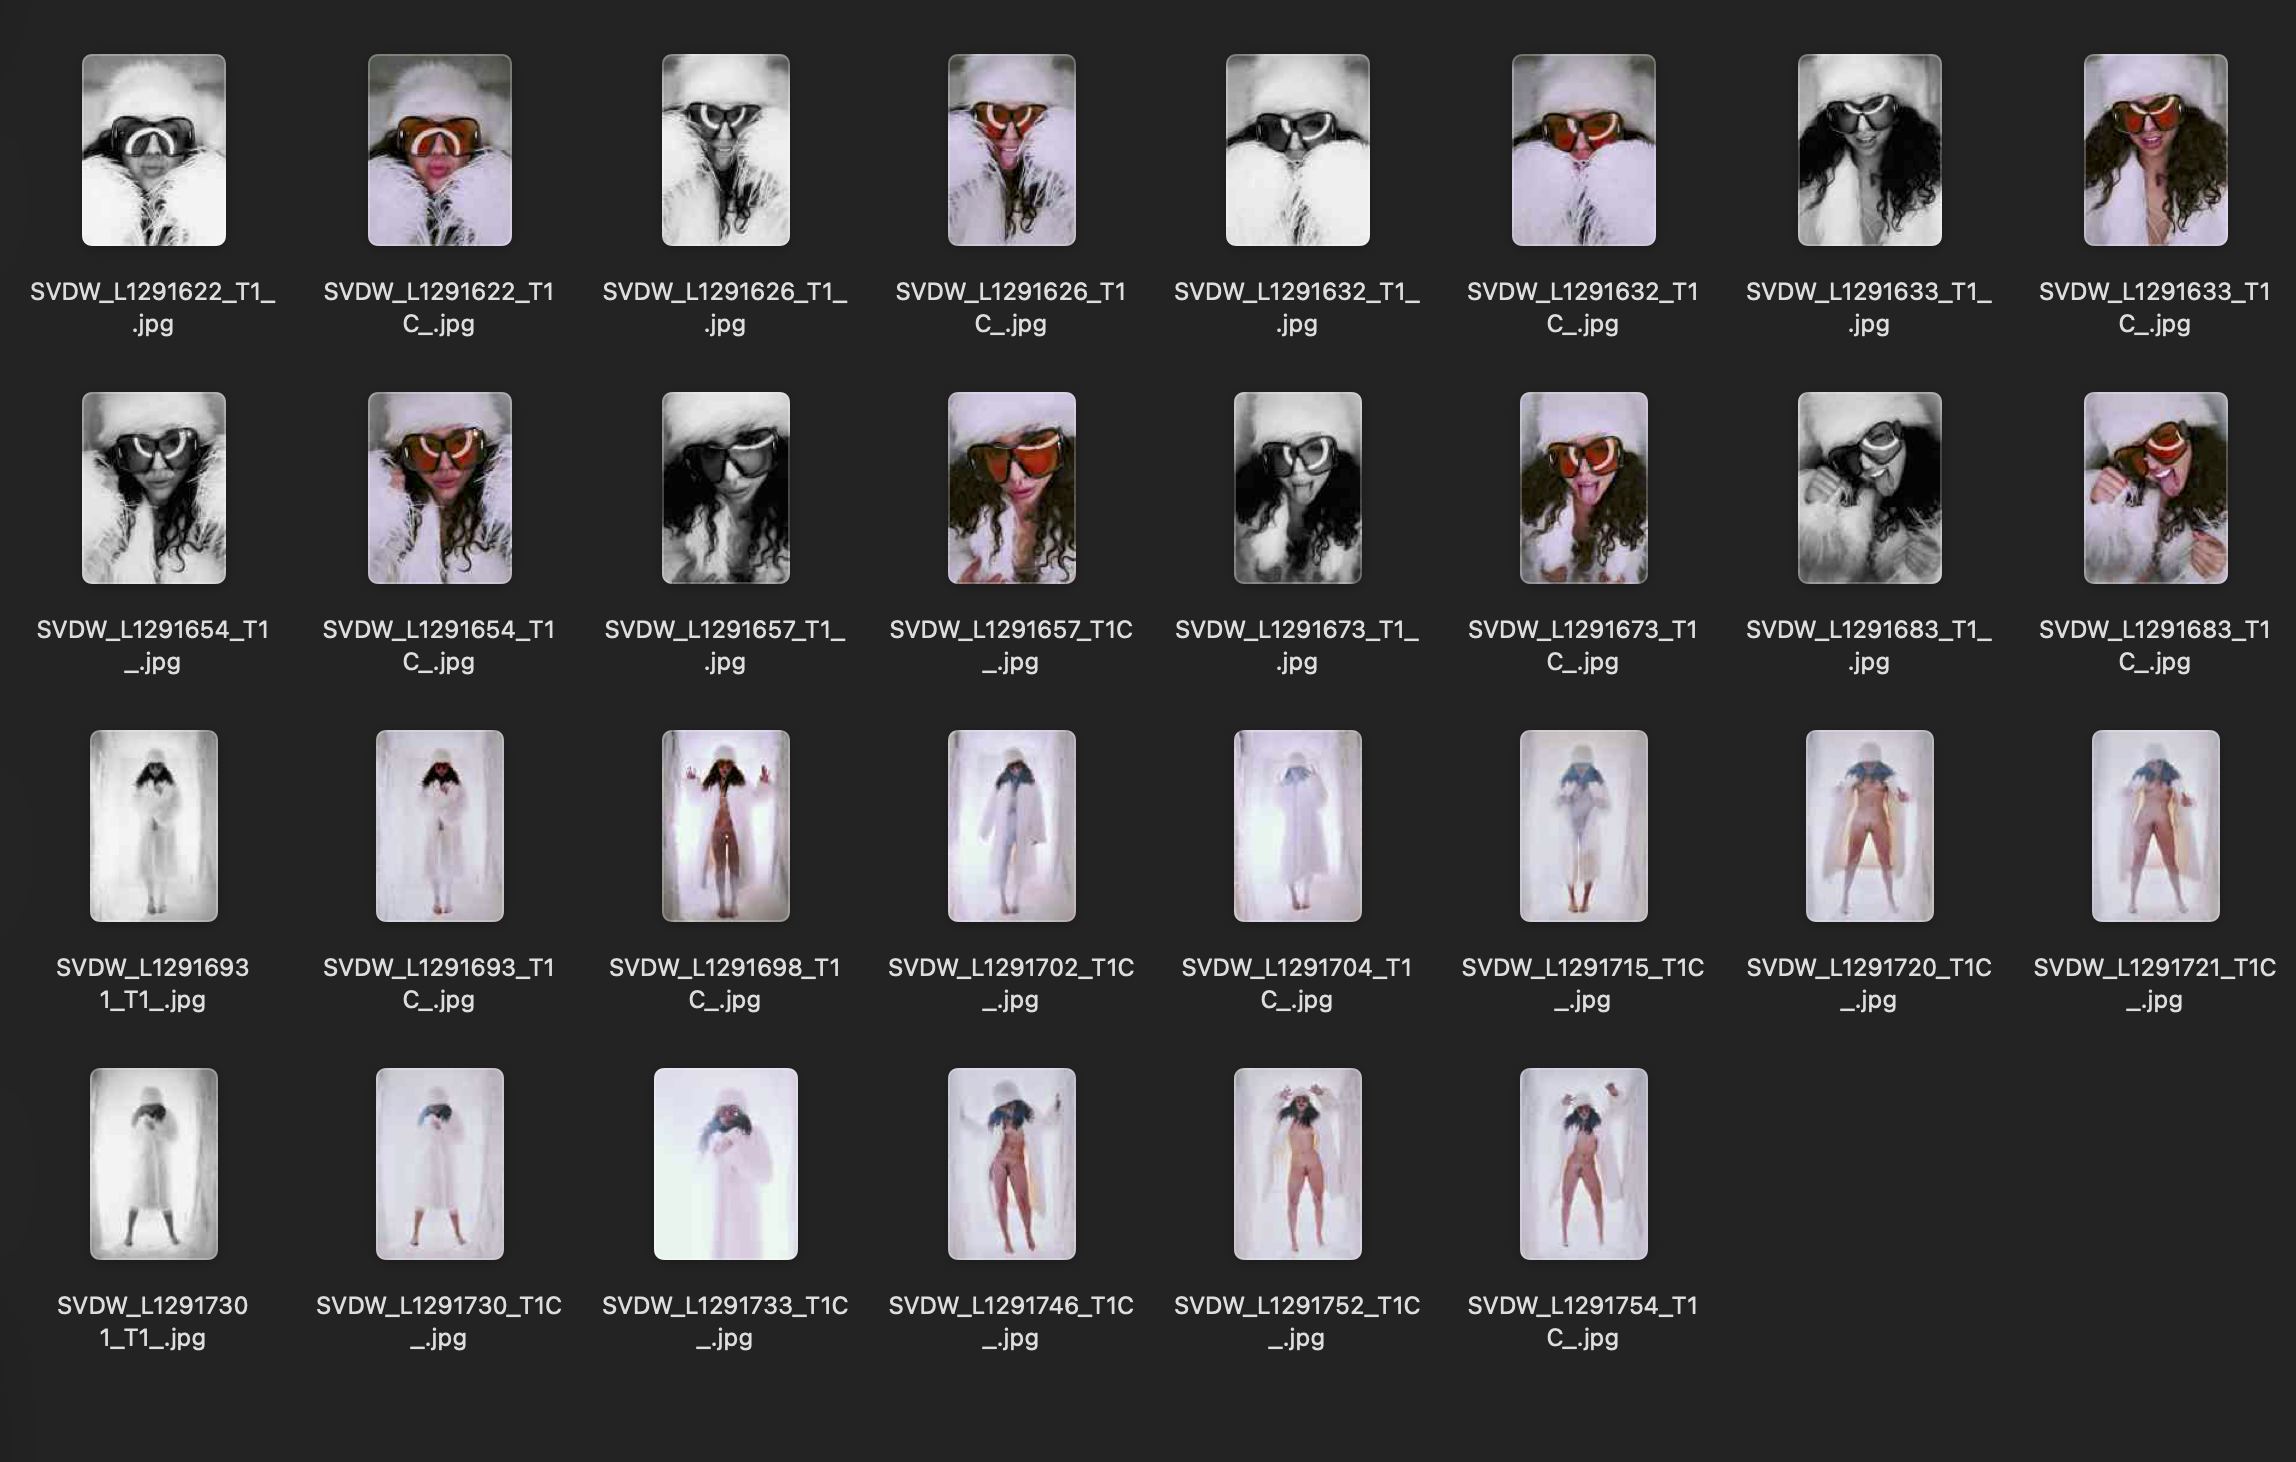
Task: Select the SVDW_L1291654_T1_.jpg thumbnail
Action: point(153,488)
